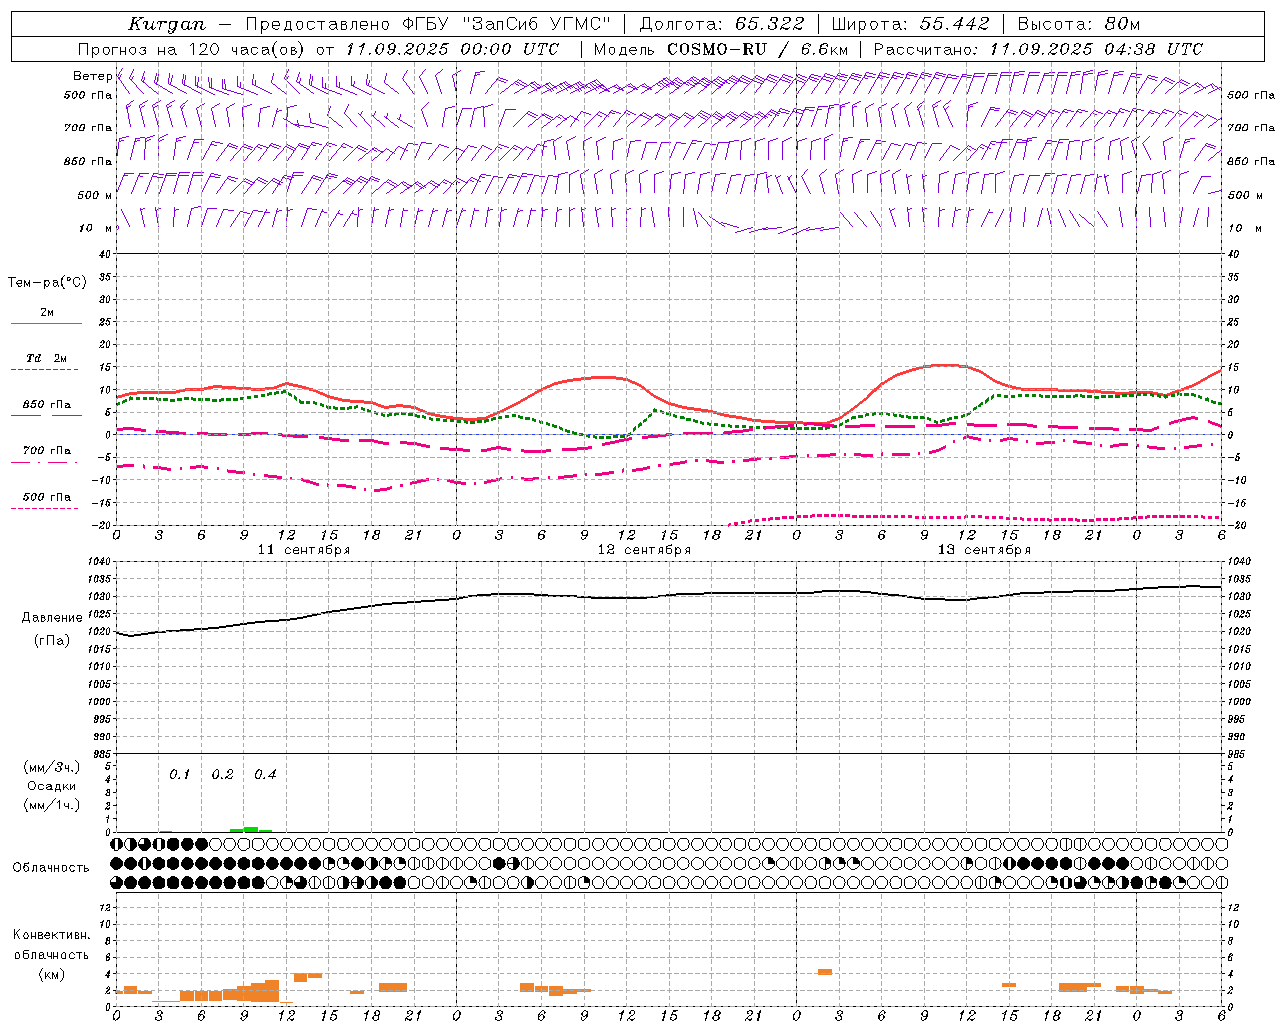Screen dimensions: 1280x1024
Task: Click the "Ветер" wind panel label
Action: [92, 76]
